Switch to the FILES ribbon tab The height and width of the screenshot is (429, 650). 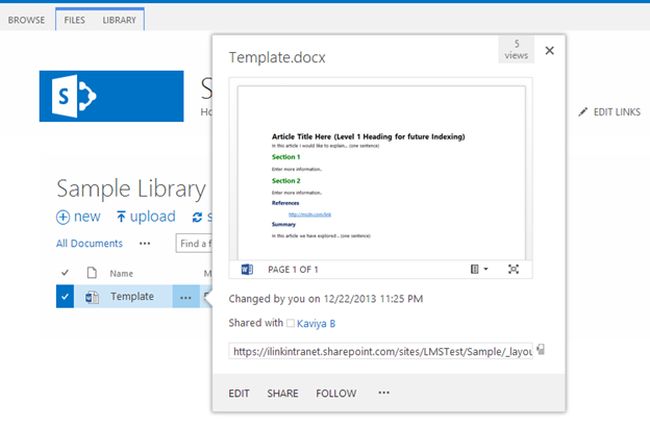click(x=73, y=19)
